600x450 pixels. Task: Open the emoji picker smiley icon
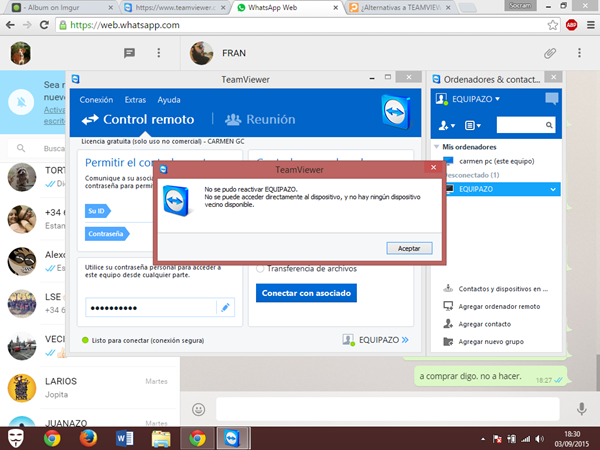(x=198, y=409)
